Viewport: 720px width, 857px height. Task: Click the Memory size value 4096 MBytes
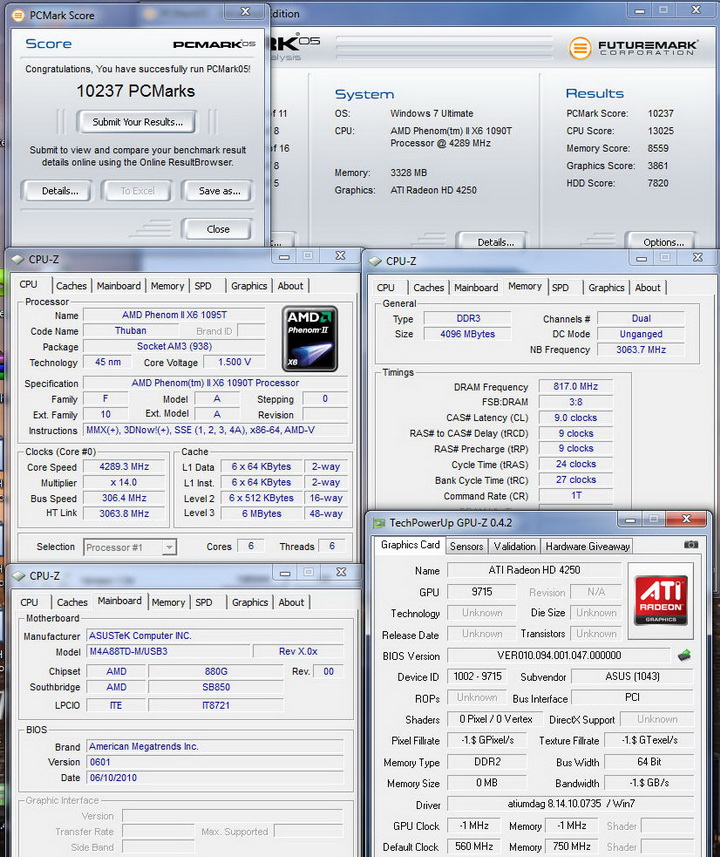click(467, 334)
